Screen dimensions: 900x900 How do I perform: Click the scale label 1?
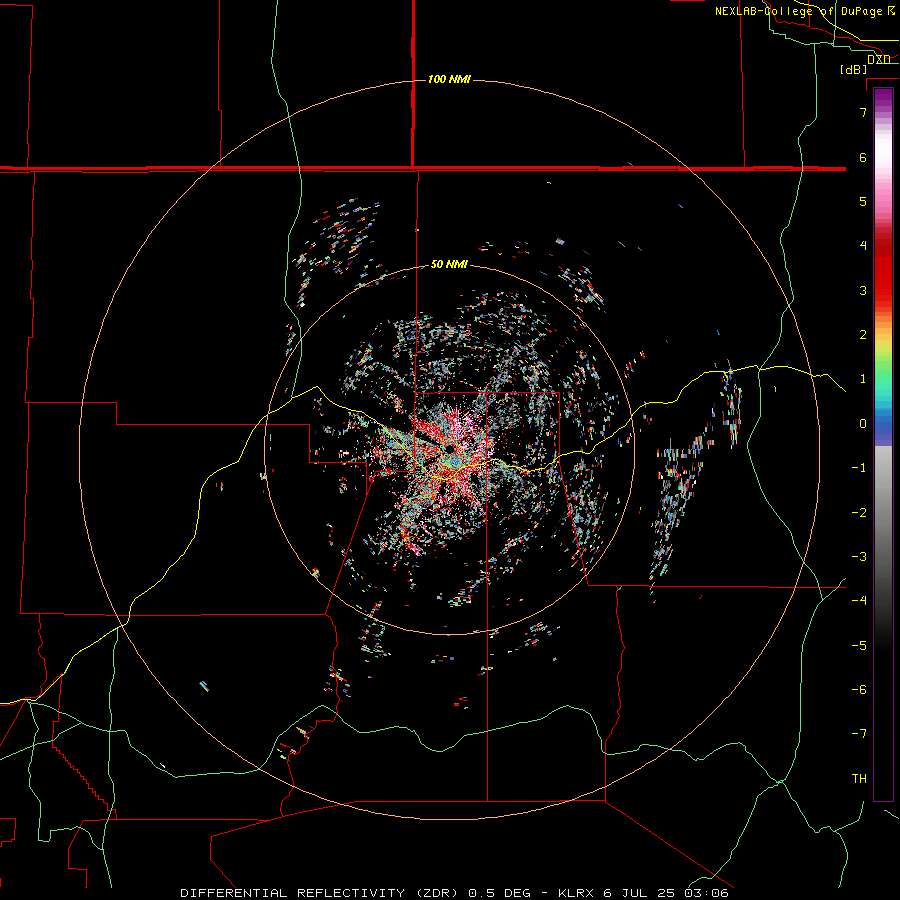pos(863,379)
